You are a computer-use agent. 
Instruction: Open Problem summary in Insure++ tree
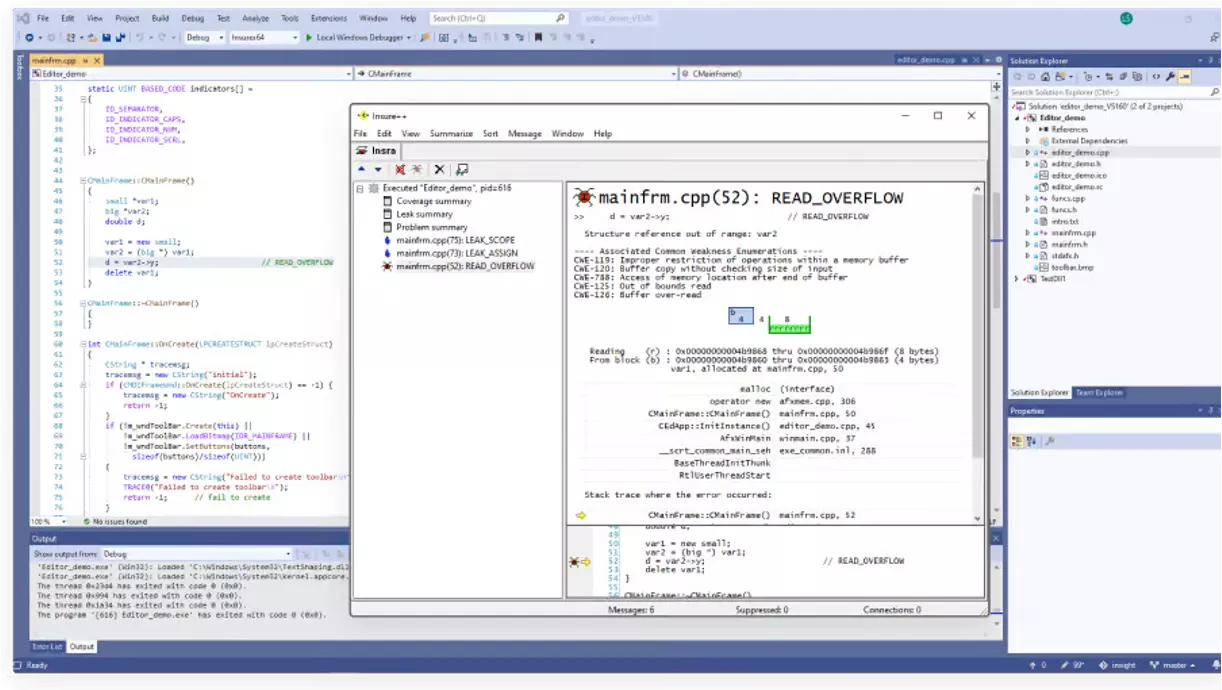[431, 227]
